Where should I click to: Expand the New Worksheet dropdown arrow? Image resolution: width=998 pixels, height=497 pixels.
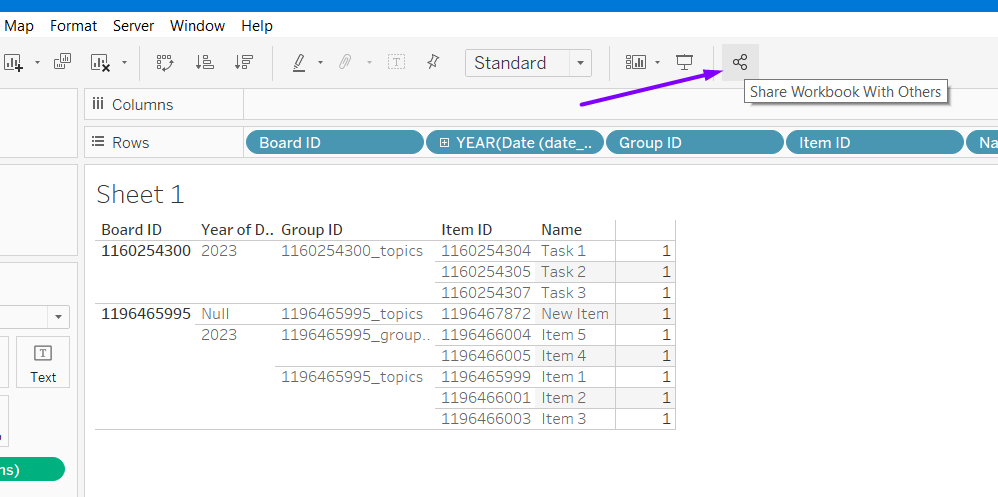[37, 62]
